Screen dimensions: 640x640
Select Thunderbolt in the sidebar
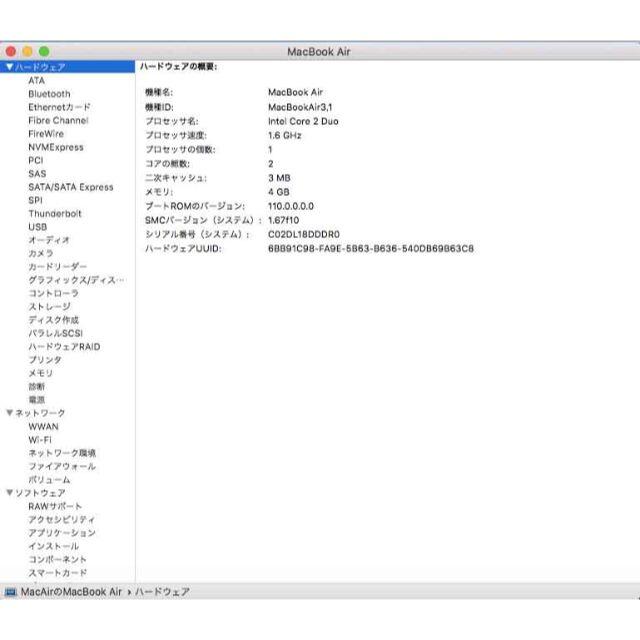point(55,213)
